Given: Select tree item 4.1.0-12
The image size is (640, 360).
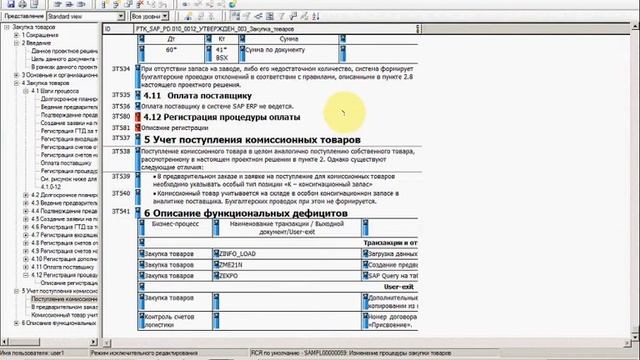Looking at the screenshot, I should (51, 187).
